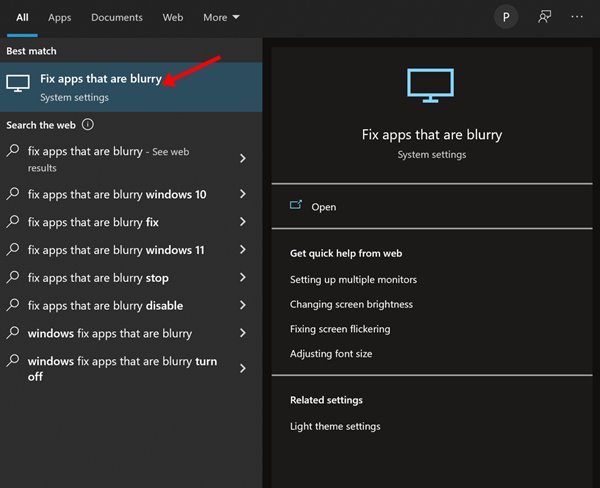Image resolution: width=600 pixels, height=488 pixels.
Task: Expand arrow for 'blurry disable' suggestion
Action: tap(243, 305)
